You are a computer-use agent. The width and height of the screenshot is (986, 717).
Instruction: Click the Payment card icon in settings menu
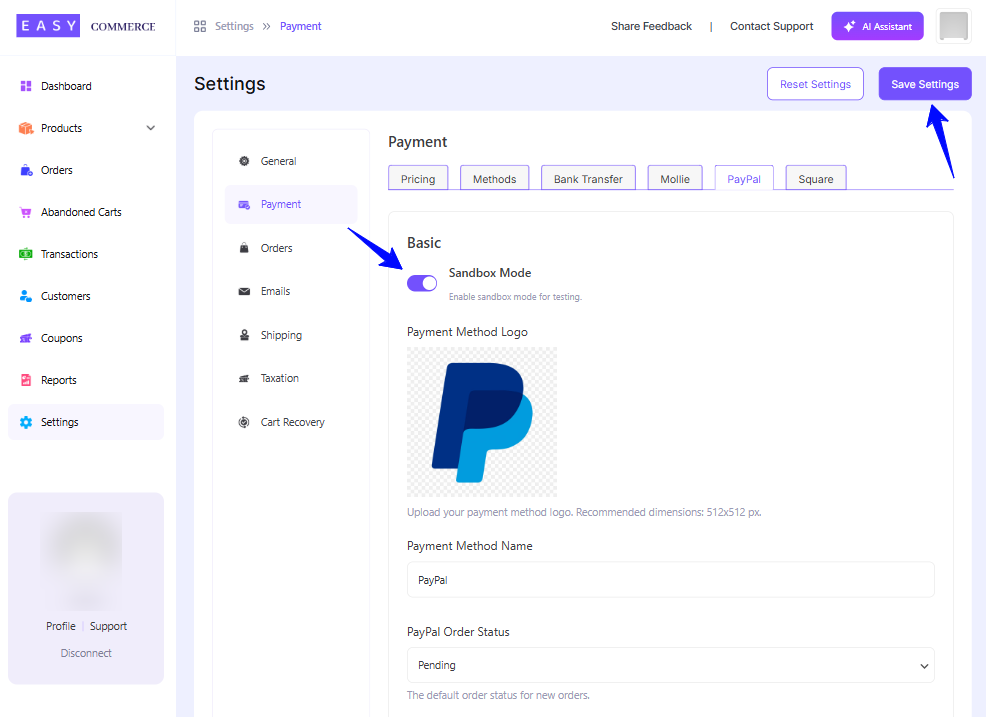(x=244, y=204)
